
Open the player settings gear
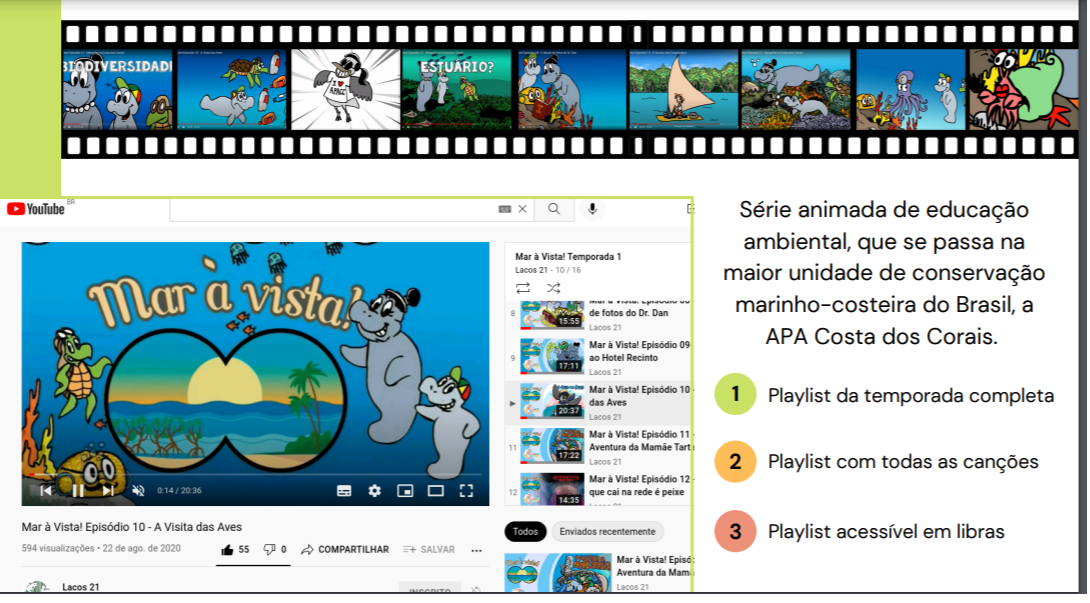pyautogui.click(x=375, y=491)
